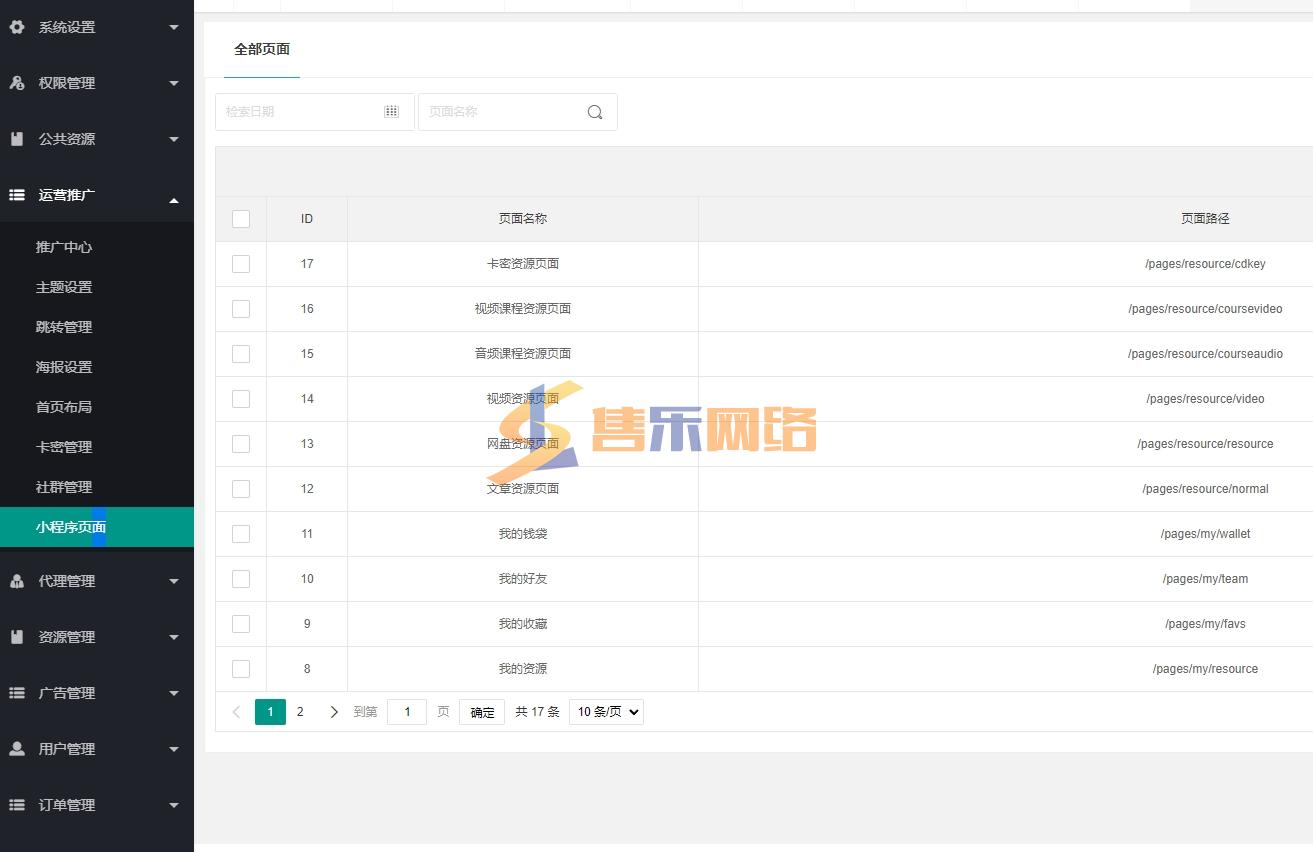Switch to the 全部页面 tab
Viewport: 1313px width, 852px height.
(262, 49)
